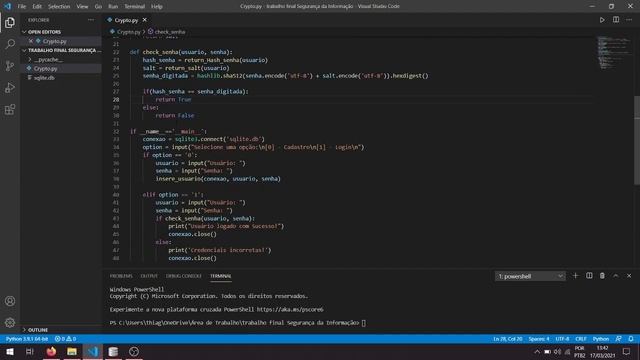Select the Terminal panel tab
The width and height of the screenshot is (640, 360).
(x=220, y=276)
